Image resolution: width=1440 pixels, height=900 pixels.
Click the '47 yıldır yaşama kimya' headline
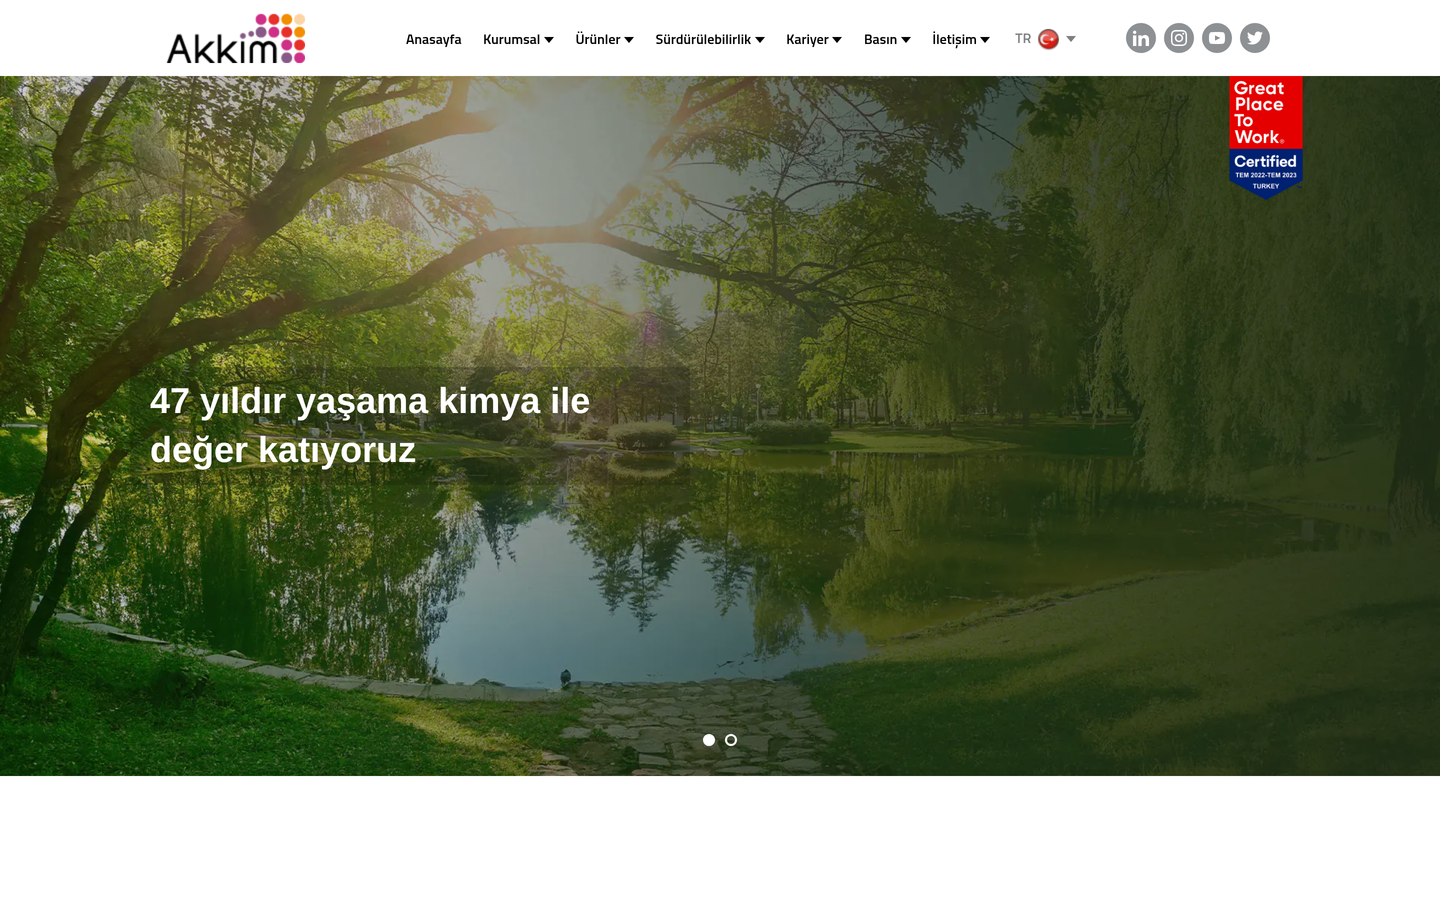370,425
